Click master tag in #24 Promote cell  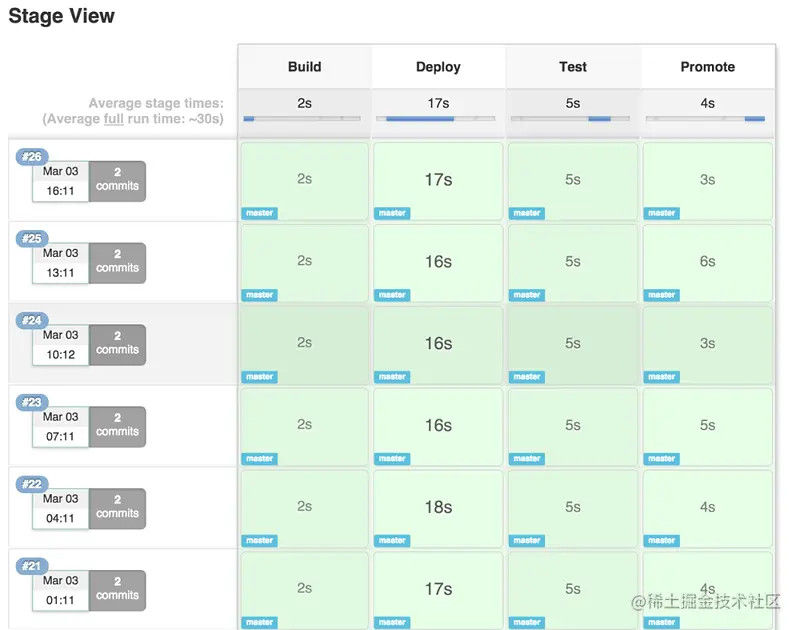[661, 377]
